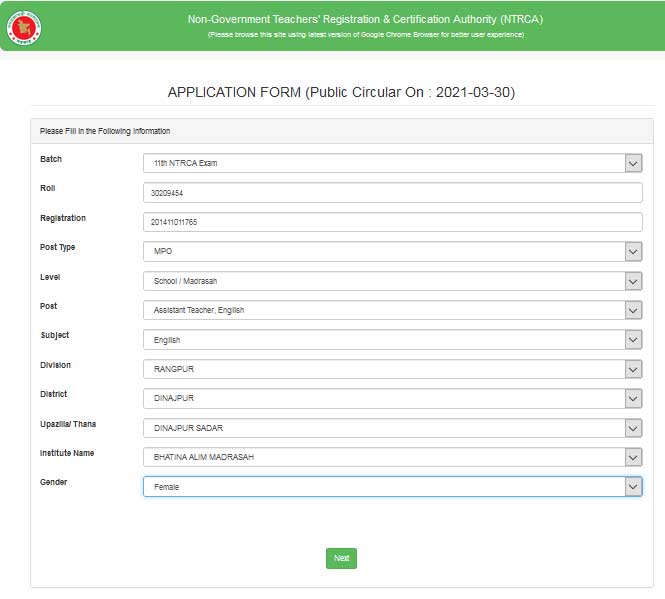
Task: Click the NTRCA header title text
Action: click(365, 20)
